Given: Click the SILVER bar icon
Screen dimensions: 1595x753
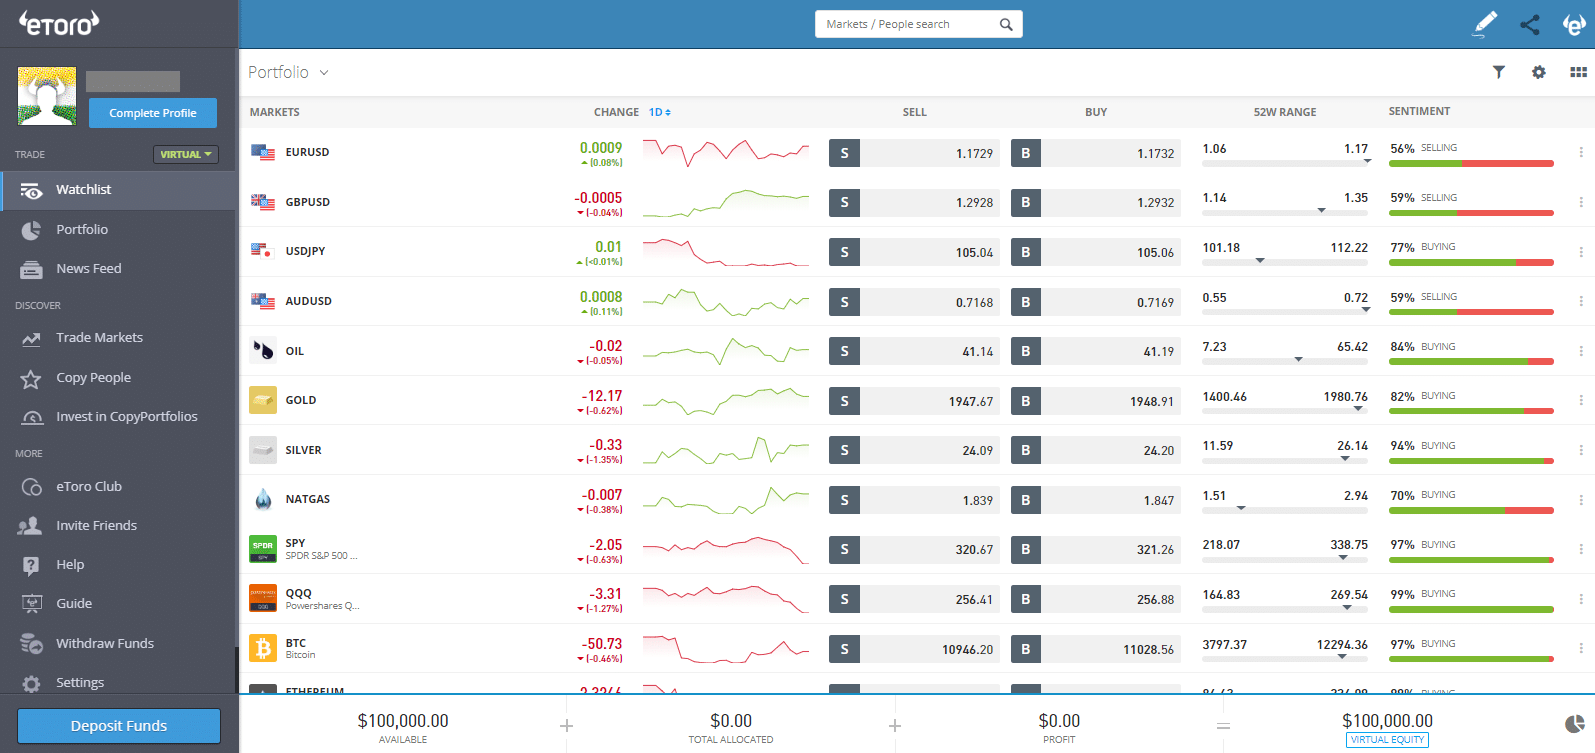Looking at the screenshot, I should click(x=263, y=450).
